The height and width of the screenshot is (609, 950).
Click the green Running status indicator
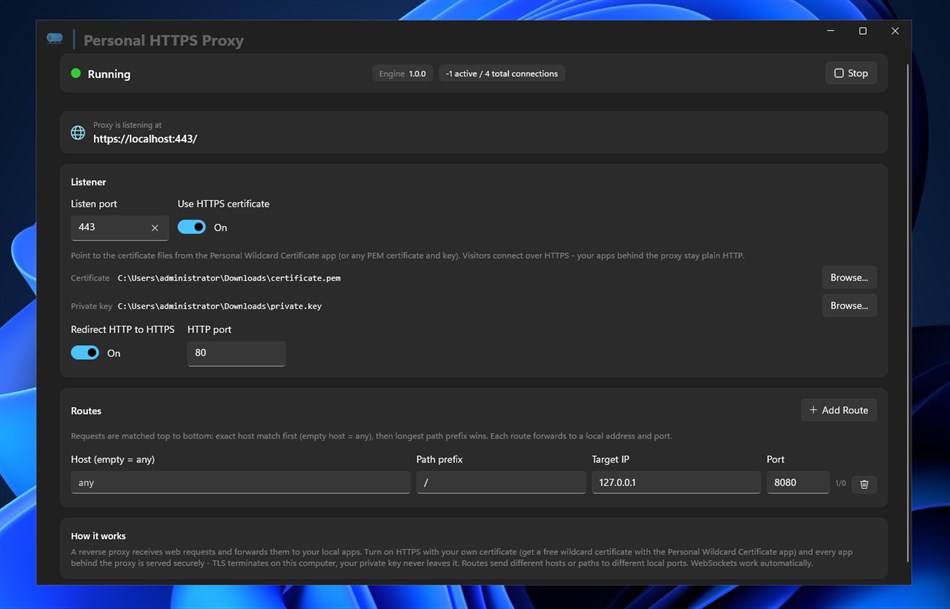(76, 73)
